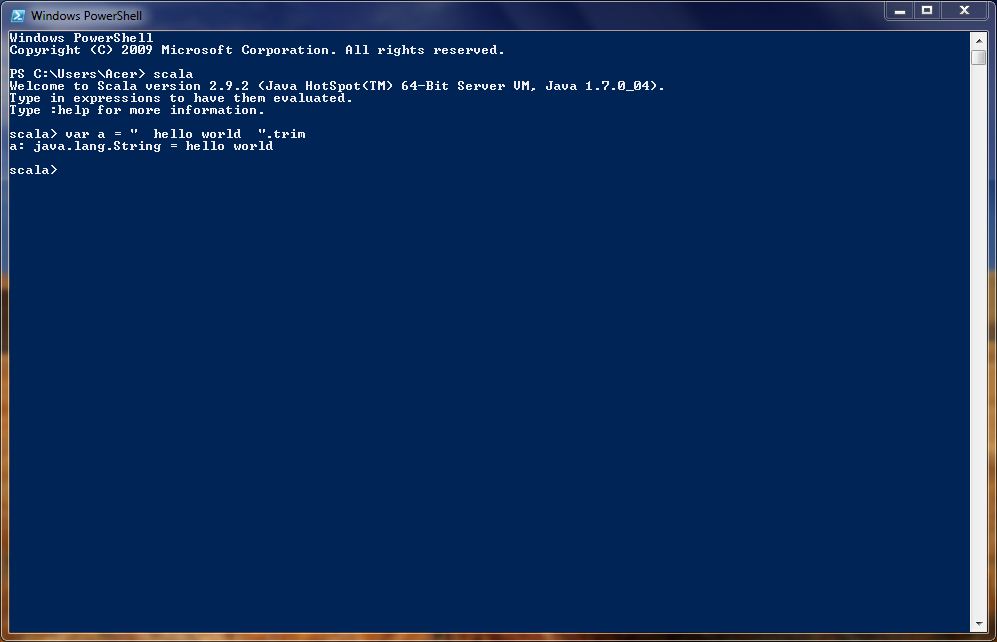Click the .trim text in the command

tap(285, 133)
